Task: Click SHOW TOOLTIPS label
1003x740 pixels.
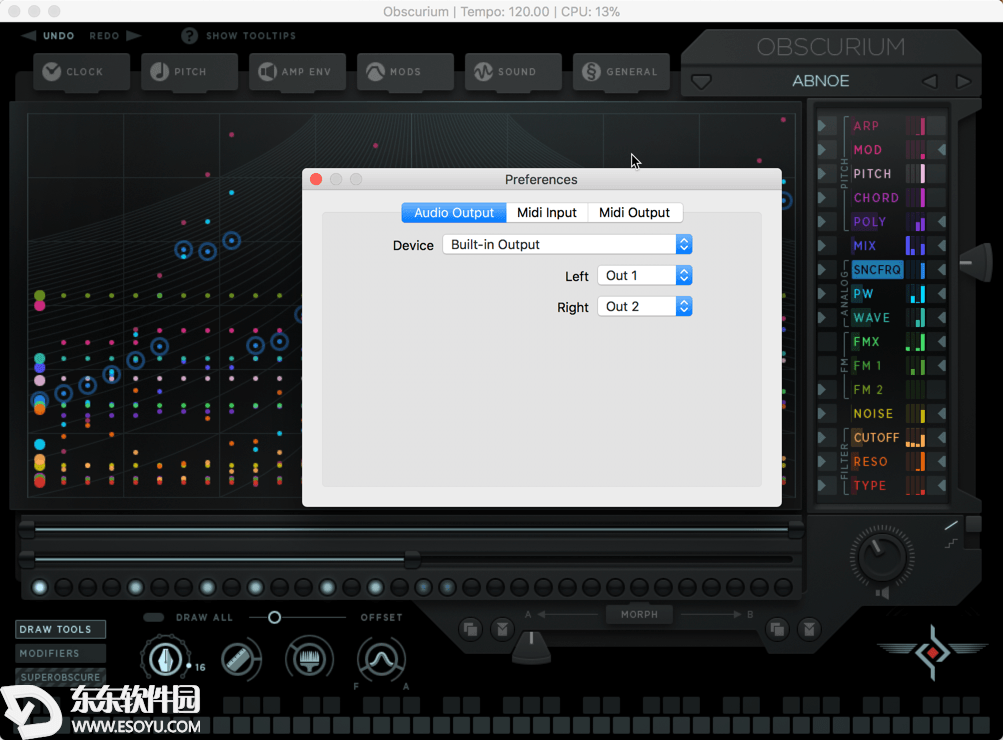Action: 251,36
